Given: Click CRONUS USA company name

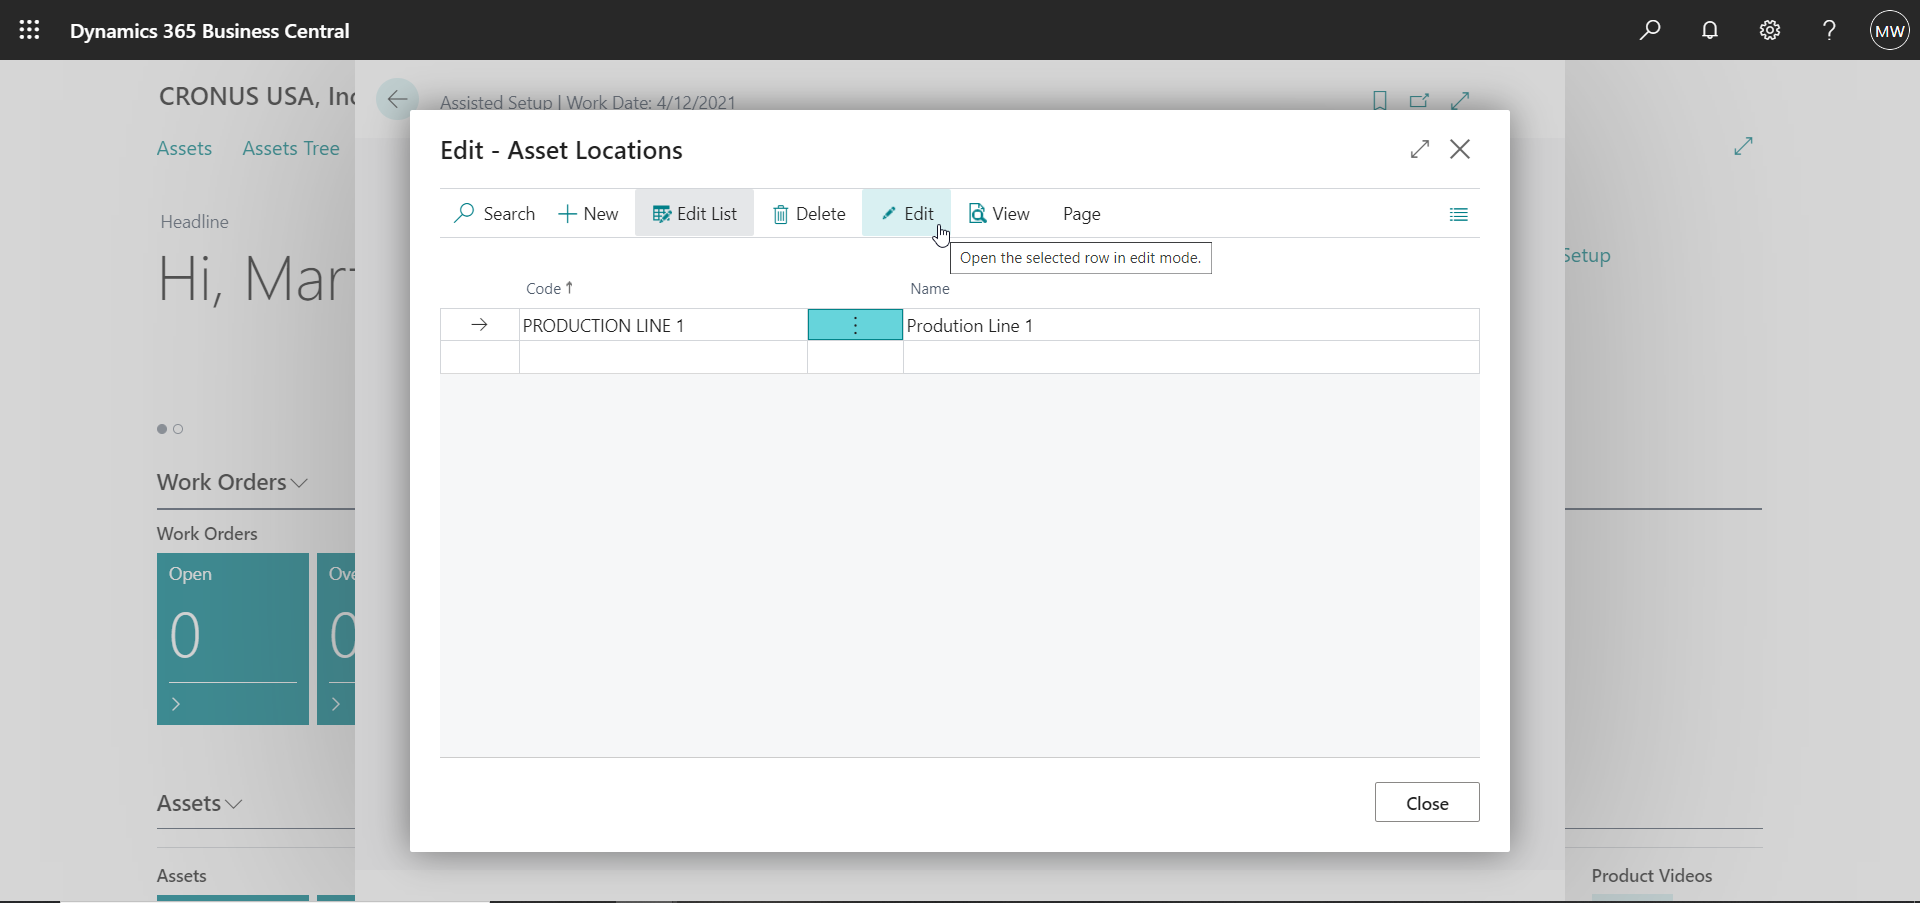Looking at the screenshot, I should (x=257, y=96).
